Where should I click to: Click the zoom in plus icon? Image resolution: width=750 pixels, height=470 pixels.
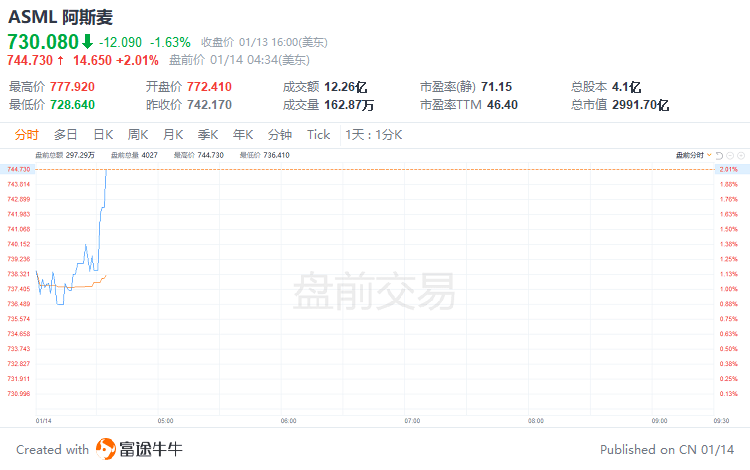click(x=740, y=155)
